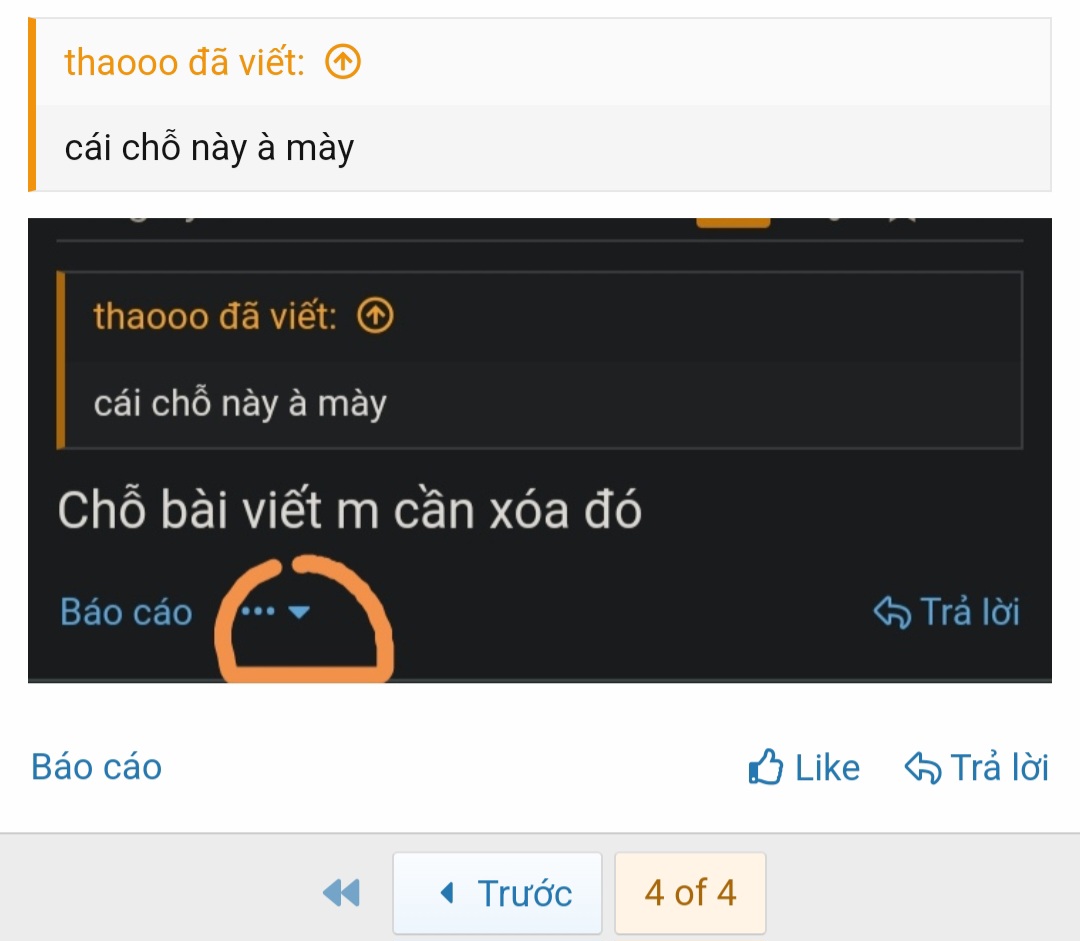Click the thumbs-up Like icon
The height and width of the screenshot is (941, 1080).
point(766,767)
